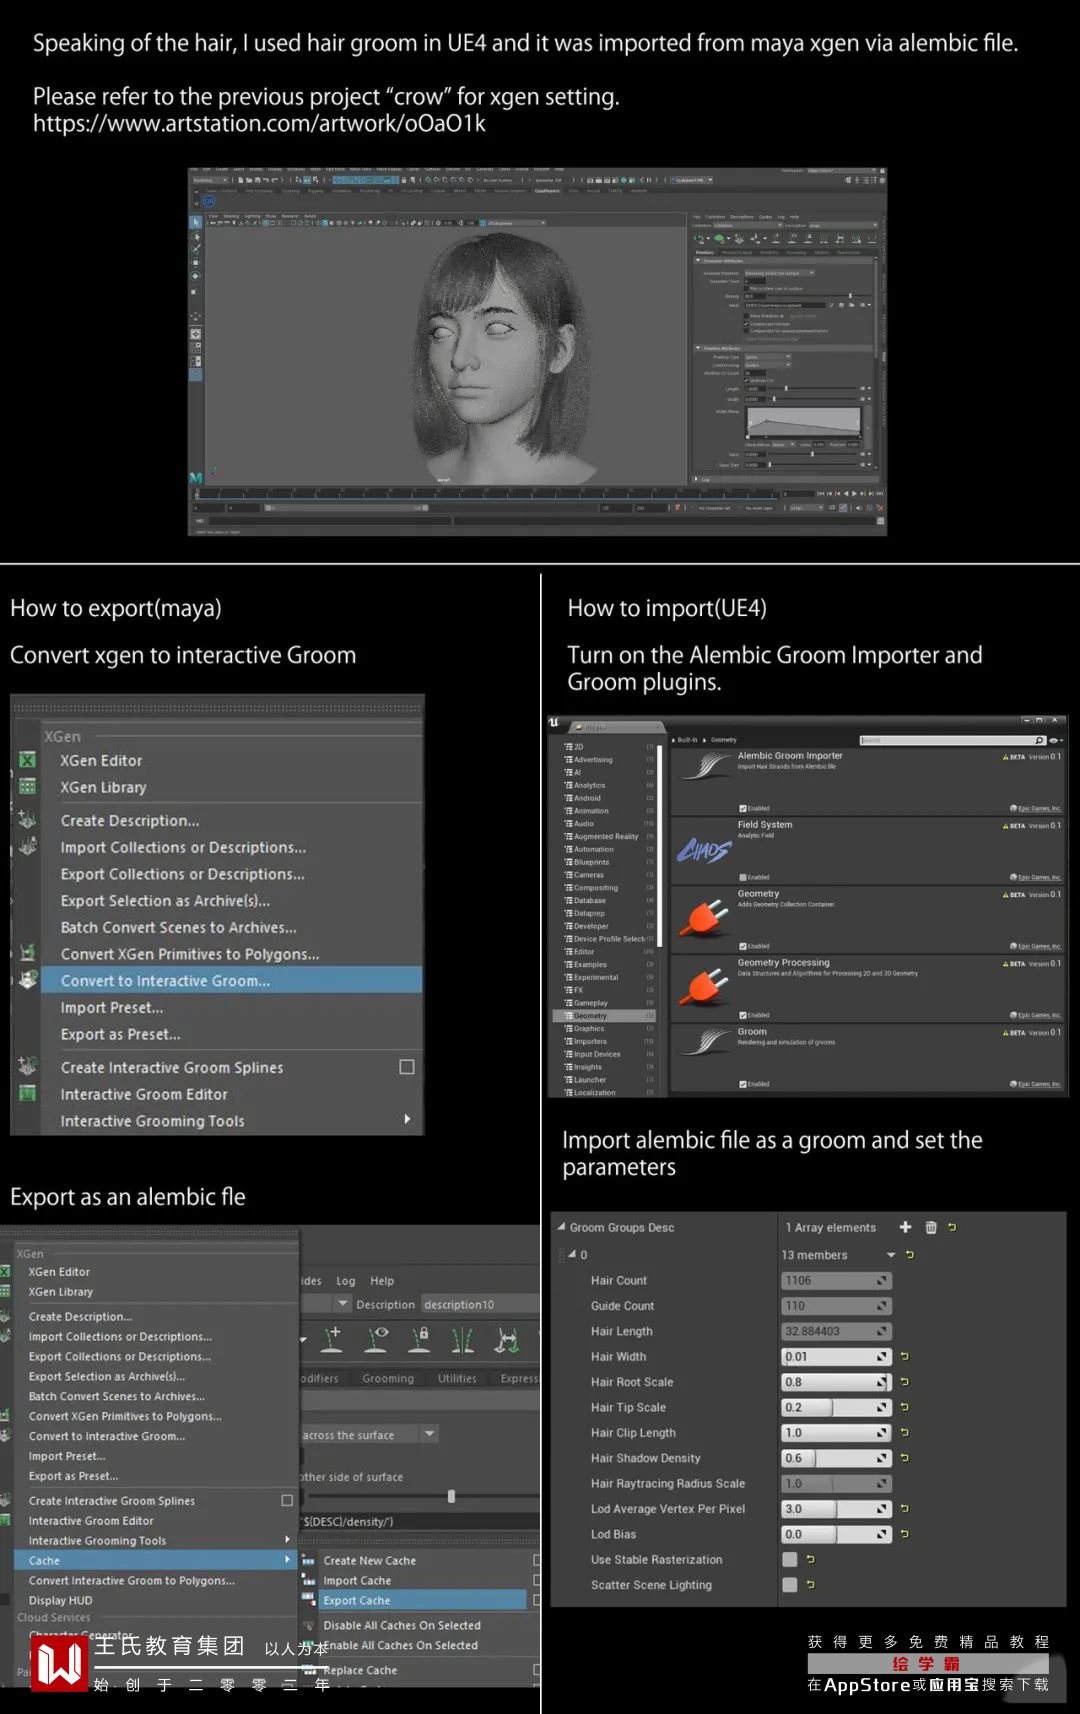Toggle Enabled for Alembic Groom Importer
1080x1714 pixels.
[x=743, y=808]
